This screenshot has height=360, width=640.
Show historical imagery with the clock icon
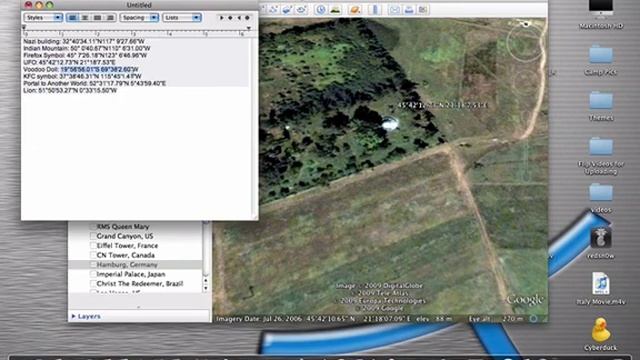[321, 10]
